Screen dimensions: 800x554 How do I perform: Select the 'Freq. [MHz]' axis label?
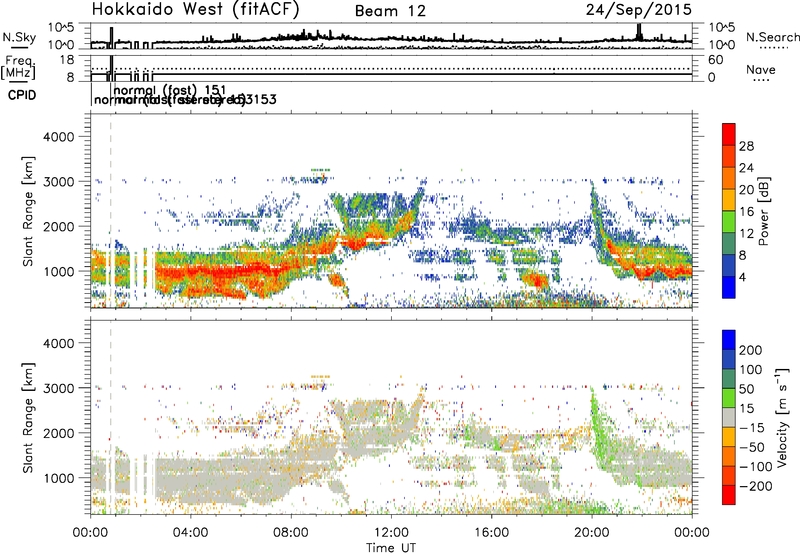click(x=19, y=67)
